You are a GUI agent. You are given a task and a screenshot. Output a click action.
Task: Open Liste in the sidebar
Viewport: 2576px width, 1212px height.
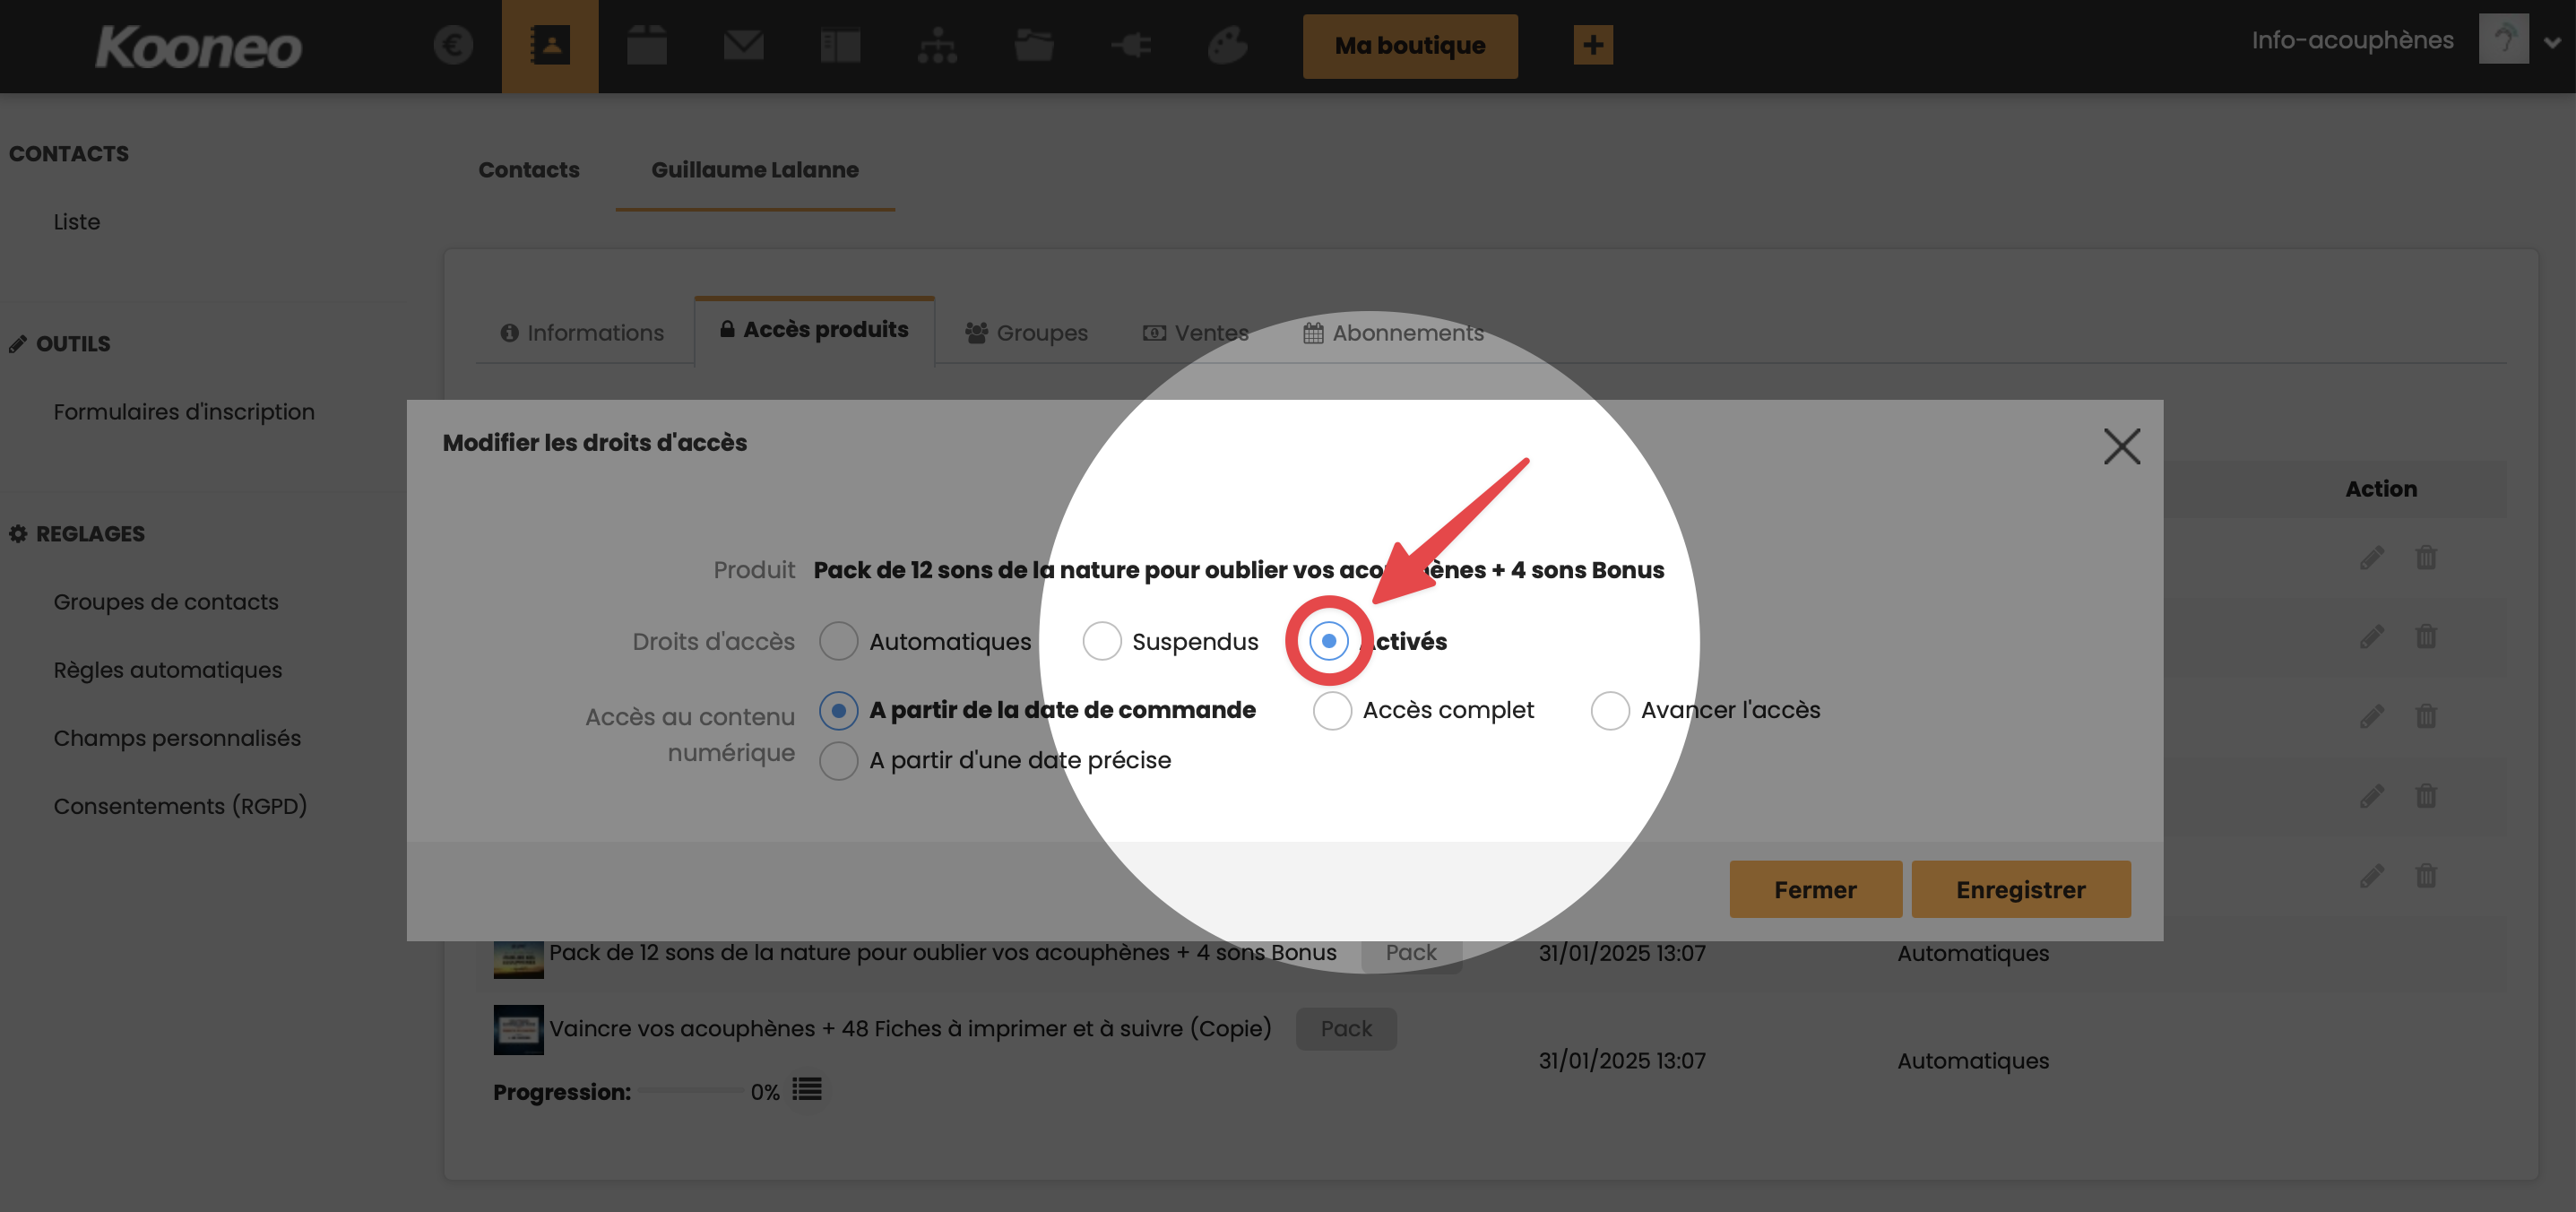coord(77,222)
